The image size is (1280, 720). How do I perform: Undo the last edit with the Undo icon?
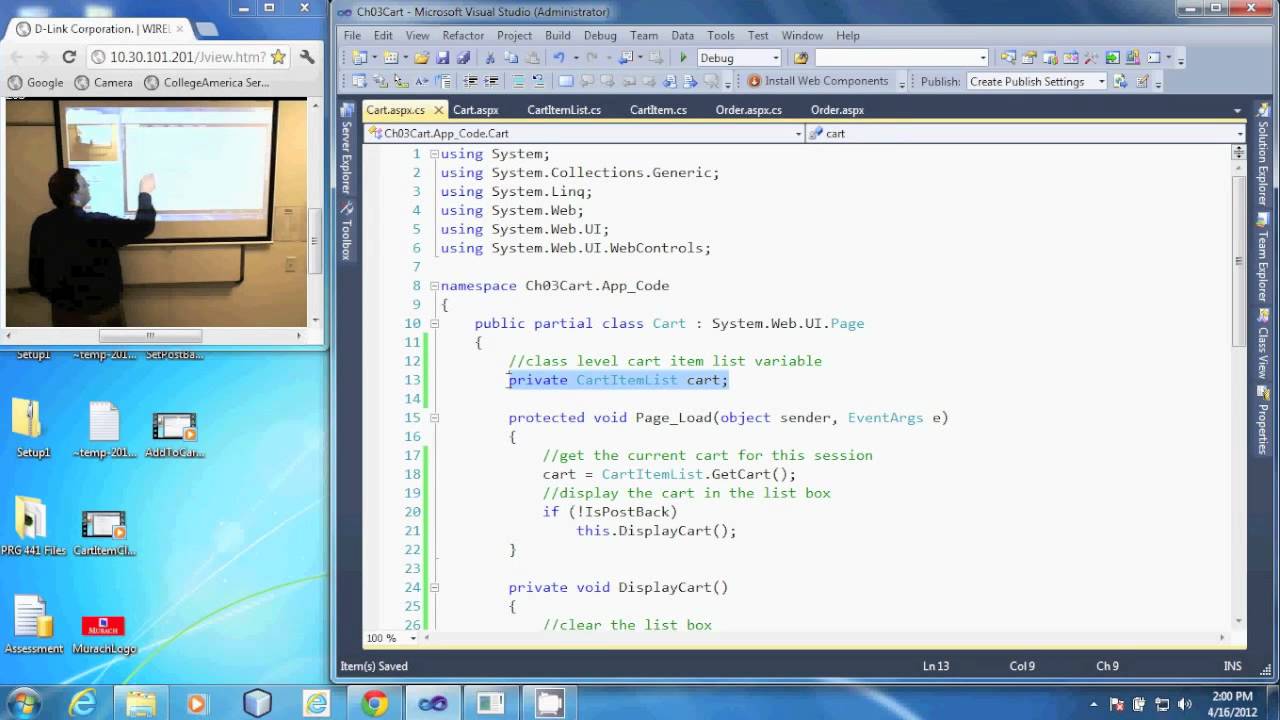[559, 58]
